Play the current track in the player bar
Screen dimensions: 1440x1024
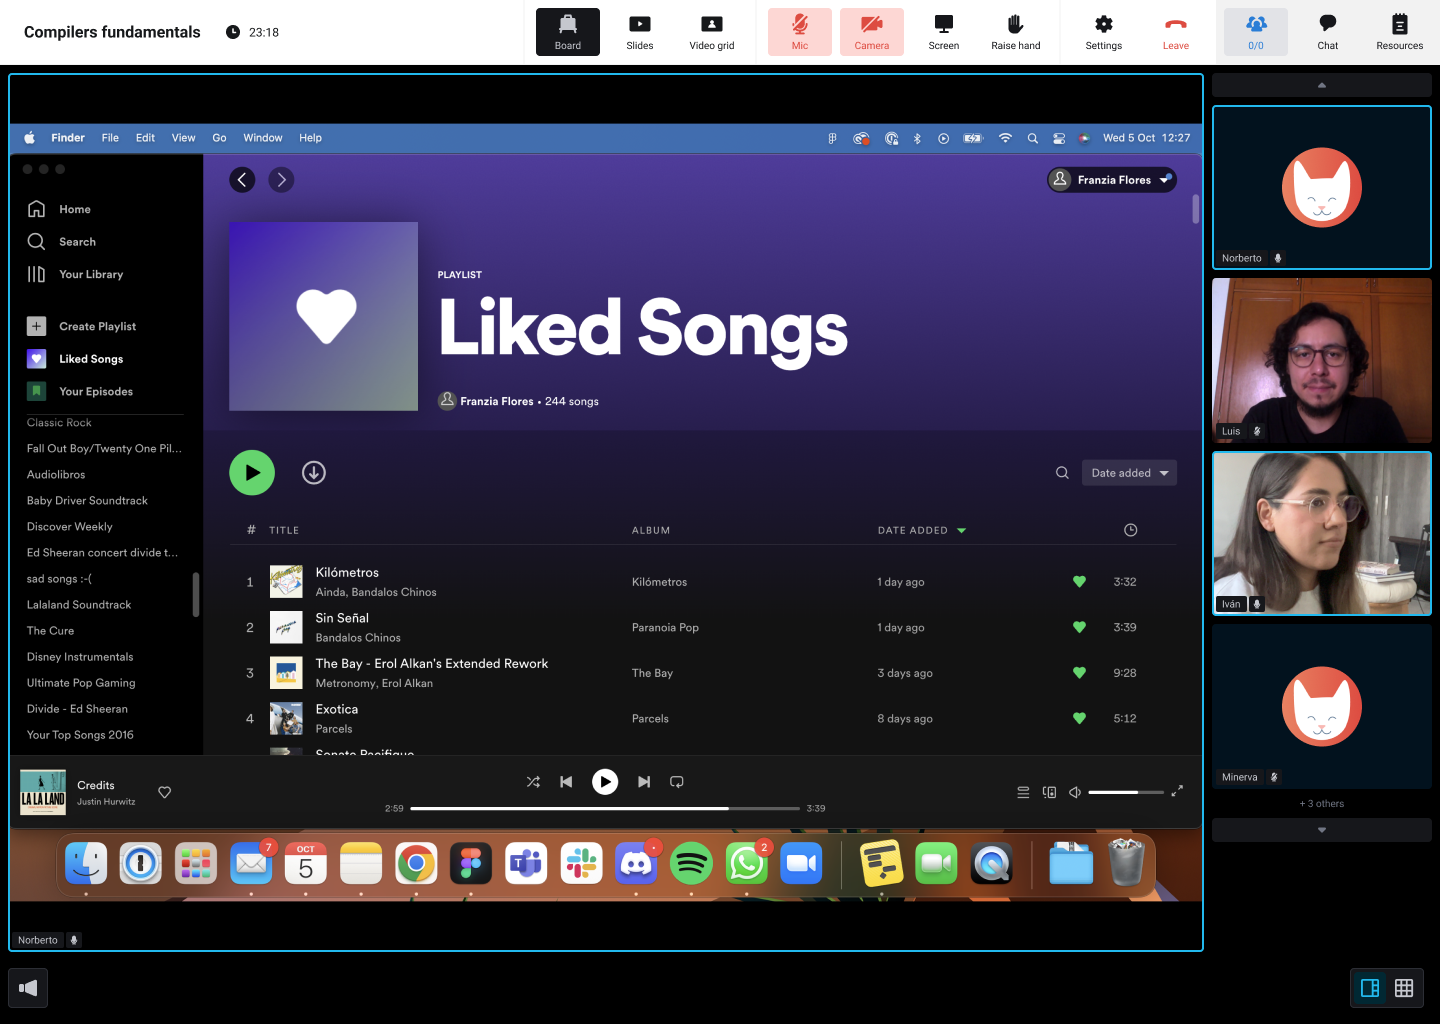tap(605, 782)
